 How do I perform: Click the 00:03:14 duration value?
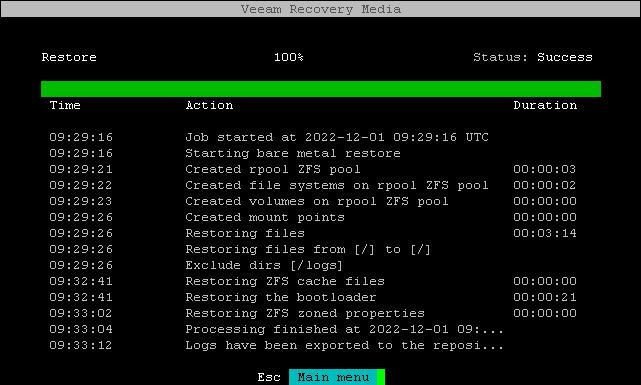(545, 233)
